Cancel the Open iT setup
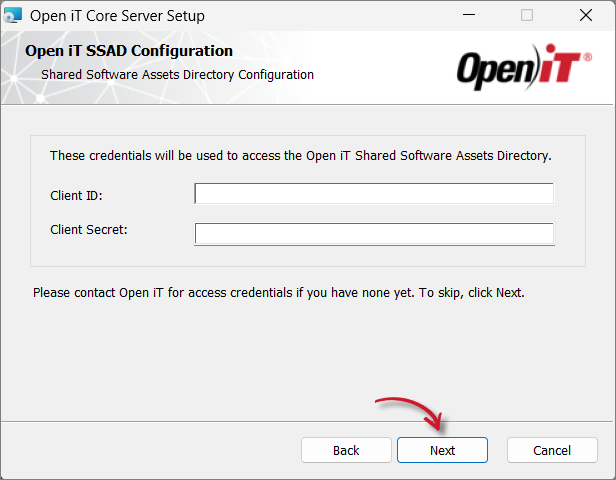Image resolution: width=616 pixels, height=480 pixels. click(x=552, y=450)
